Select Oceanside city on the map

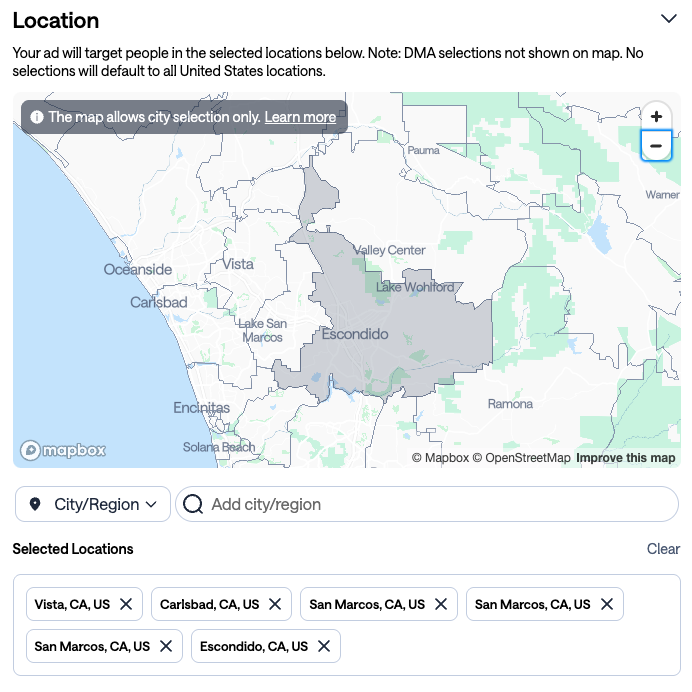tap(138, 269)
